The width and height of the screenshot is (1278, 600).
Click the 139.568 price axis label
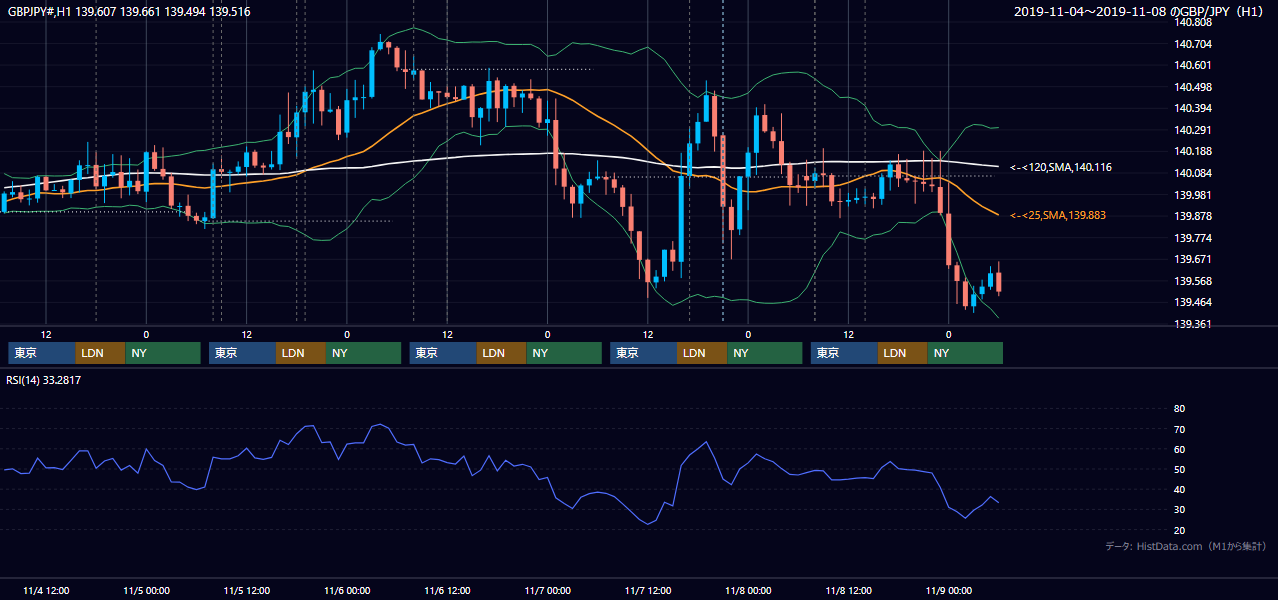1194,281
